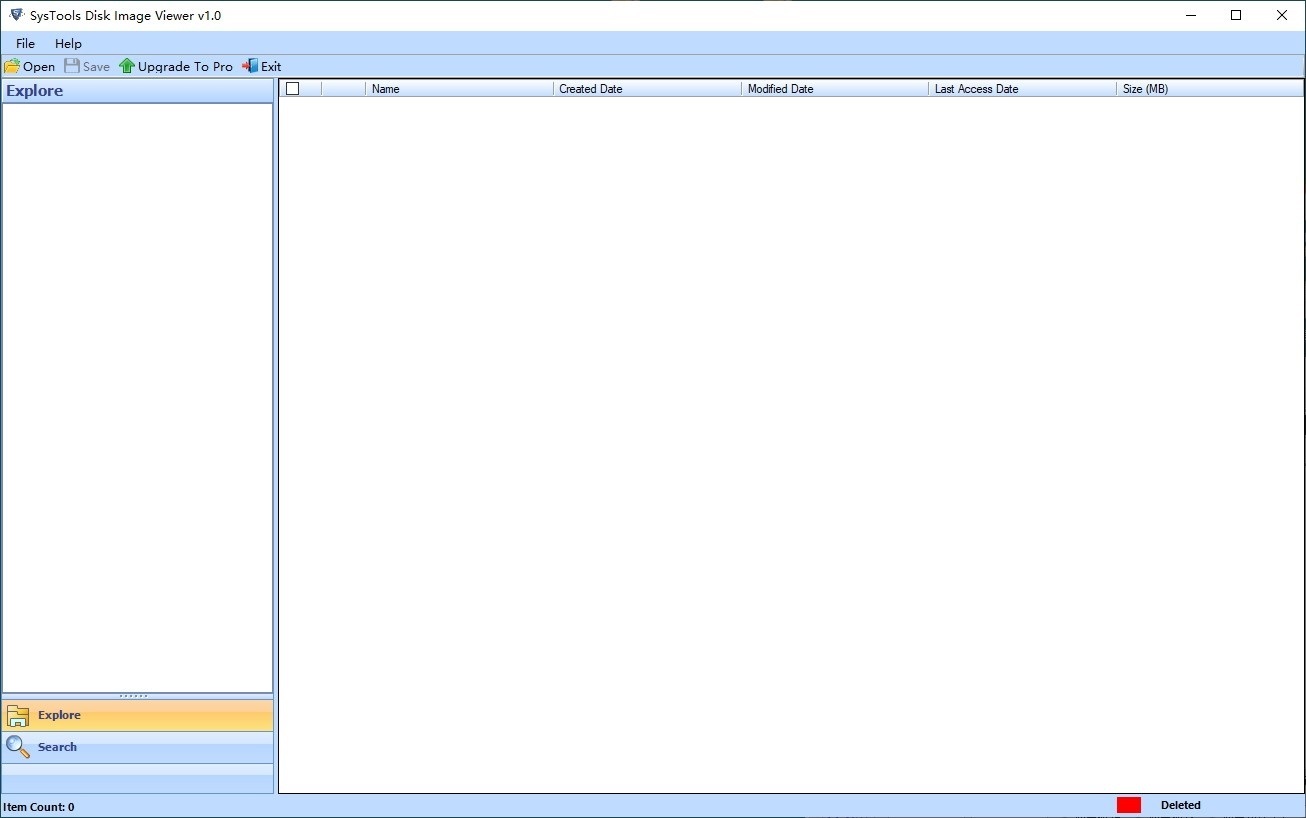Sort by the Modified Date column header
The image size is (1306, 818).
[x=835, y=89]
